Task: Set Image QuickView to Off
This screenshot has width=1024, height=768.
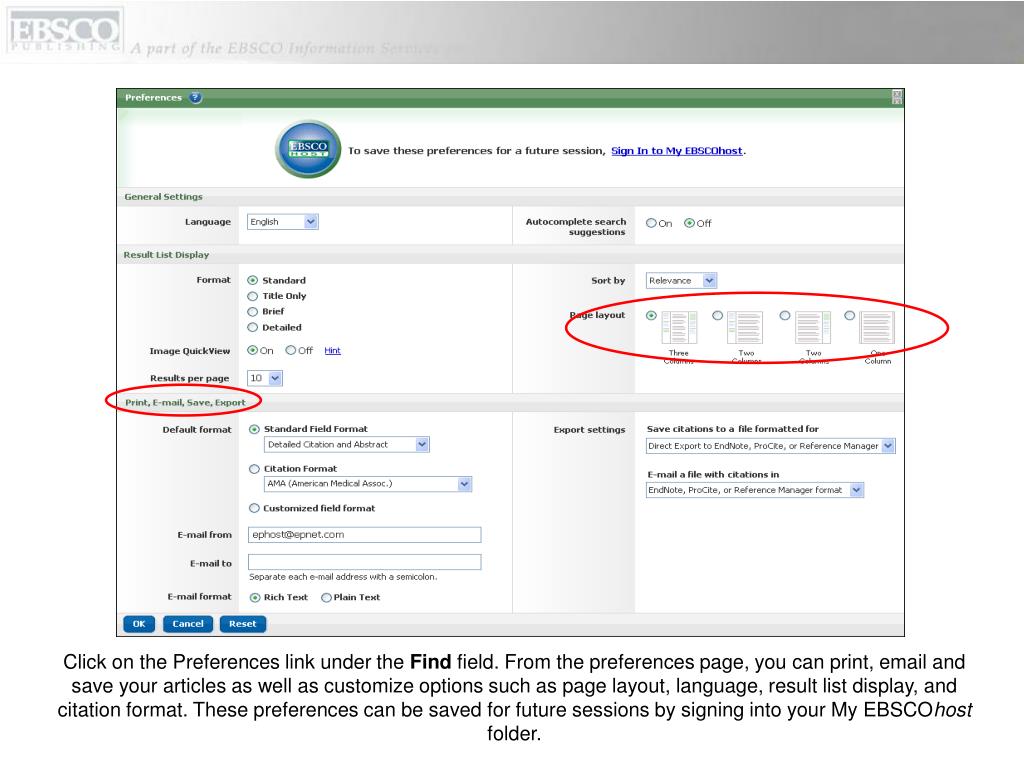Action: point(291,351)
